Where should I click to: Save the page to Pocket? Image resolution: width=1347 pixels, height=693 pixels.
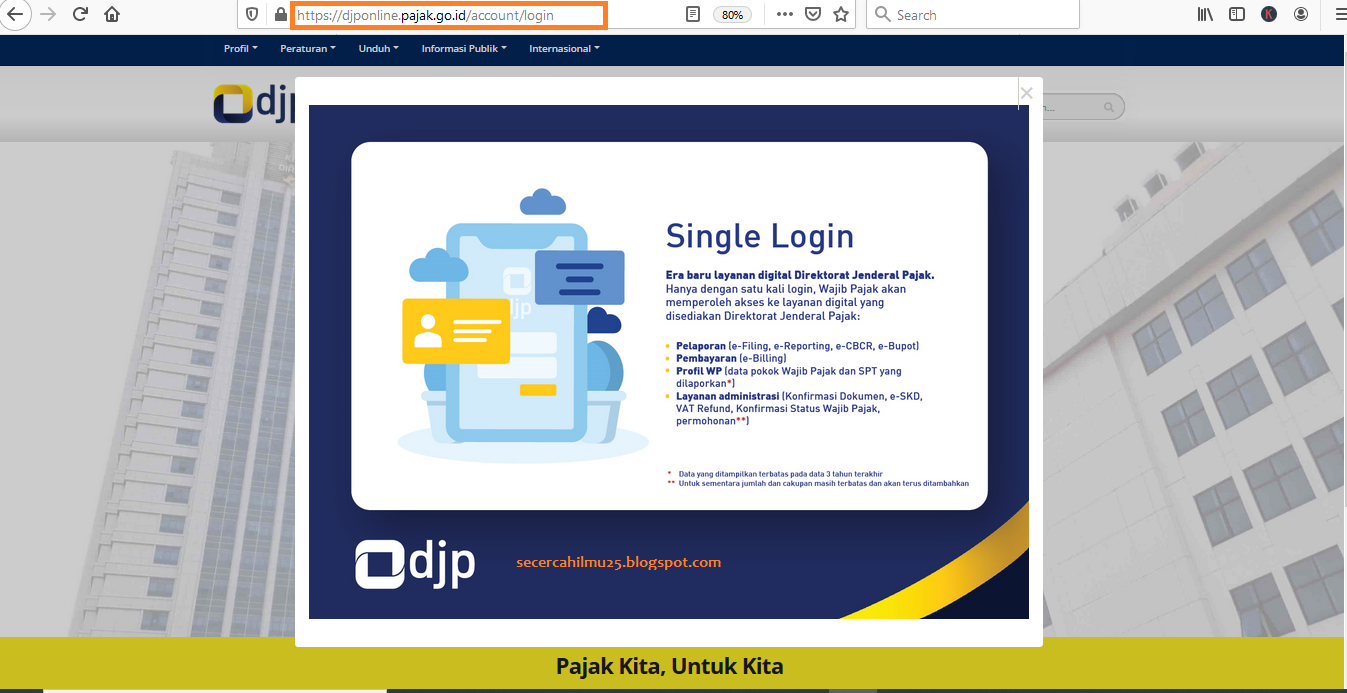pyautogui.click(x=813, y=14)
